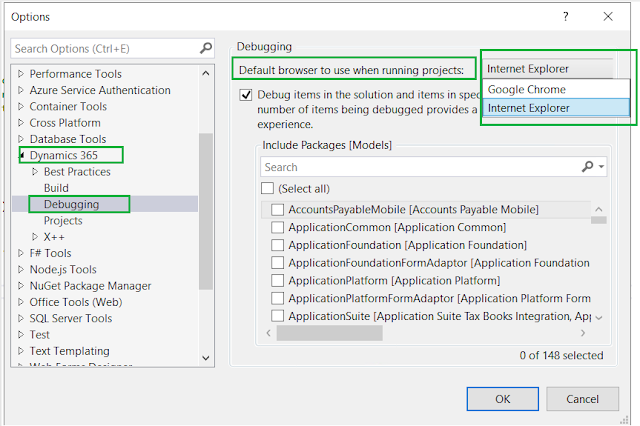The width and height of the screenshot is (640, 426).
Task: Choose Google Chrome from browser list
Action: click(x=556, y=89)
